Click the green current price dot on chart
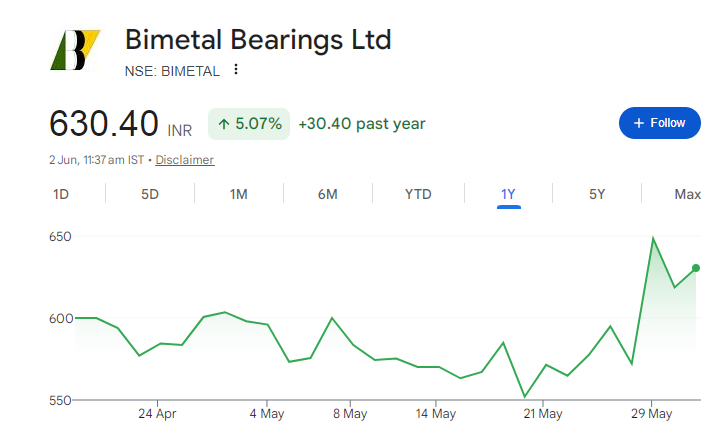Image resolution: width=718 pixels, height=436 pixels. (696, 268)
